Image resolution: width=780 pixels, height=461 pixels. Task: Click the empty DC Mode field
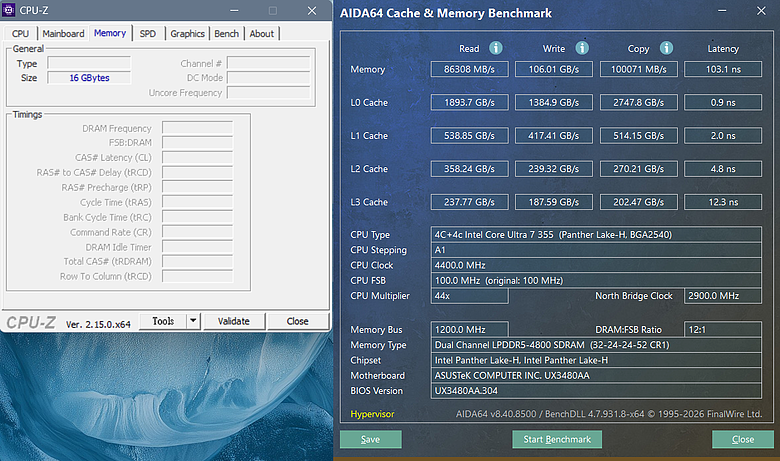(269, 78)
